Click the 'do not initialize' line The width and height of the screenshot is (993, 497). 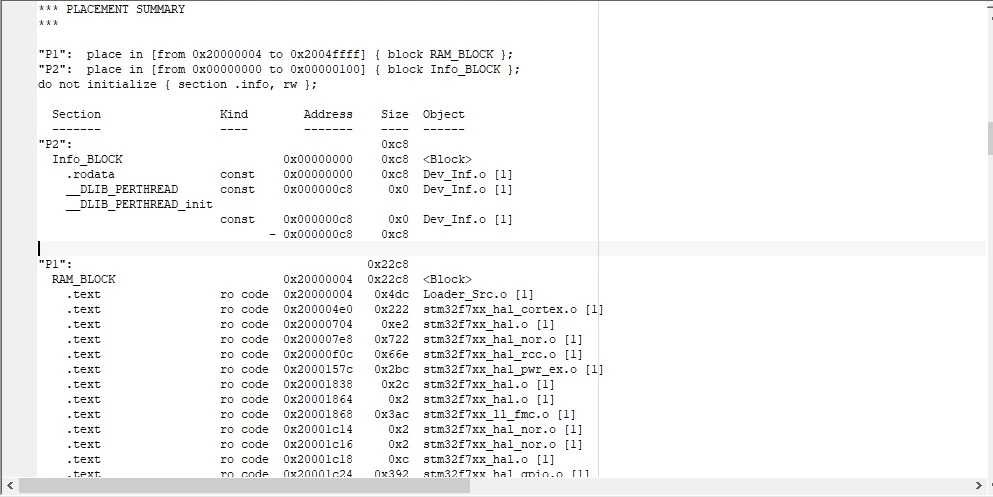(177, 85)
